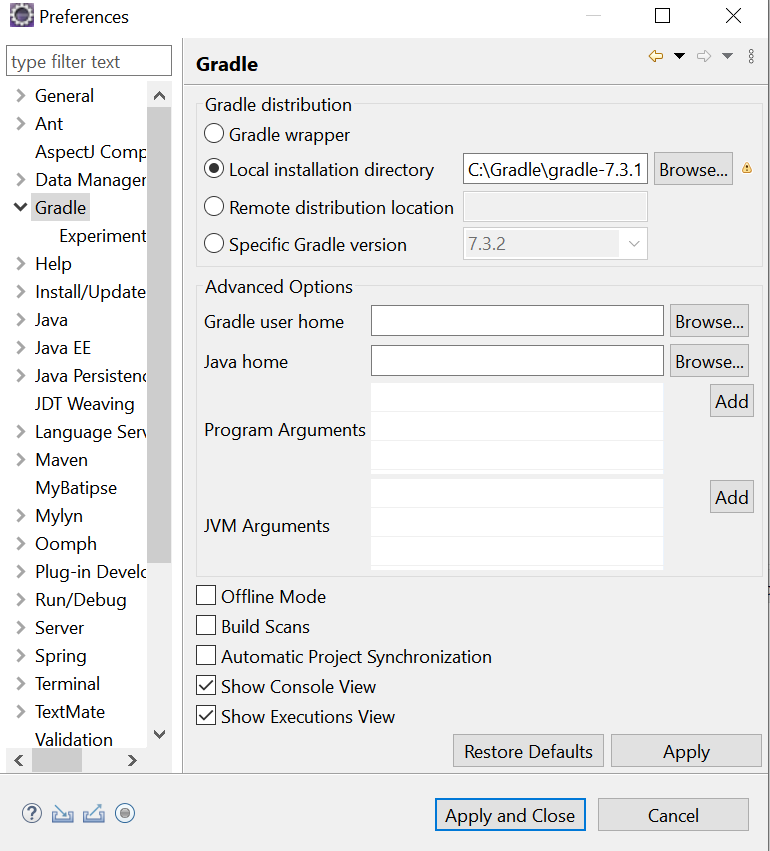Open Data Management preference page
Image resolution: width=770 pixels, height=851 pixels.
pos(91,180)
